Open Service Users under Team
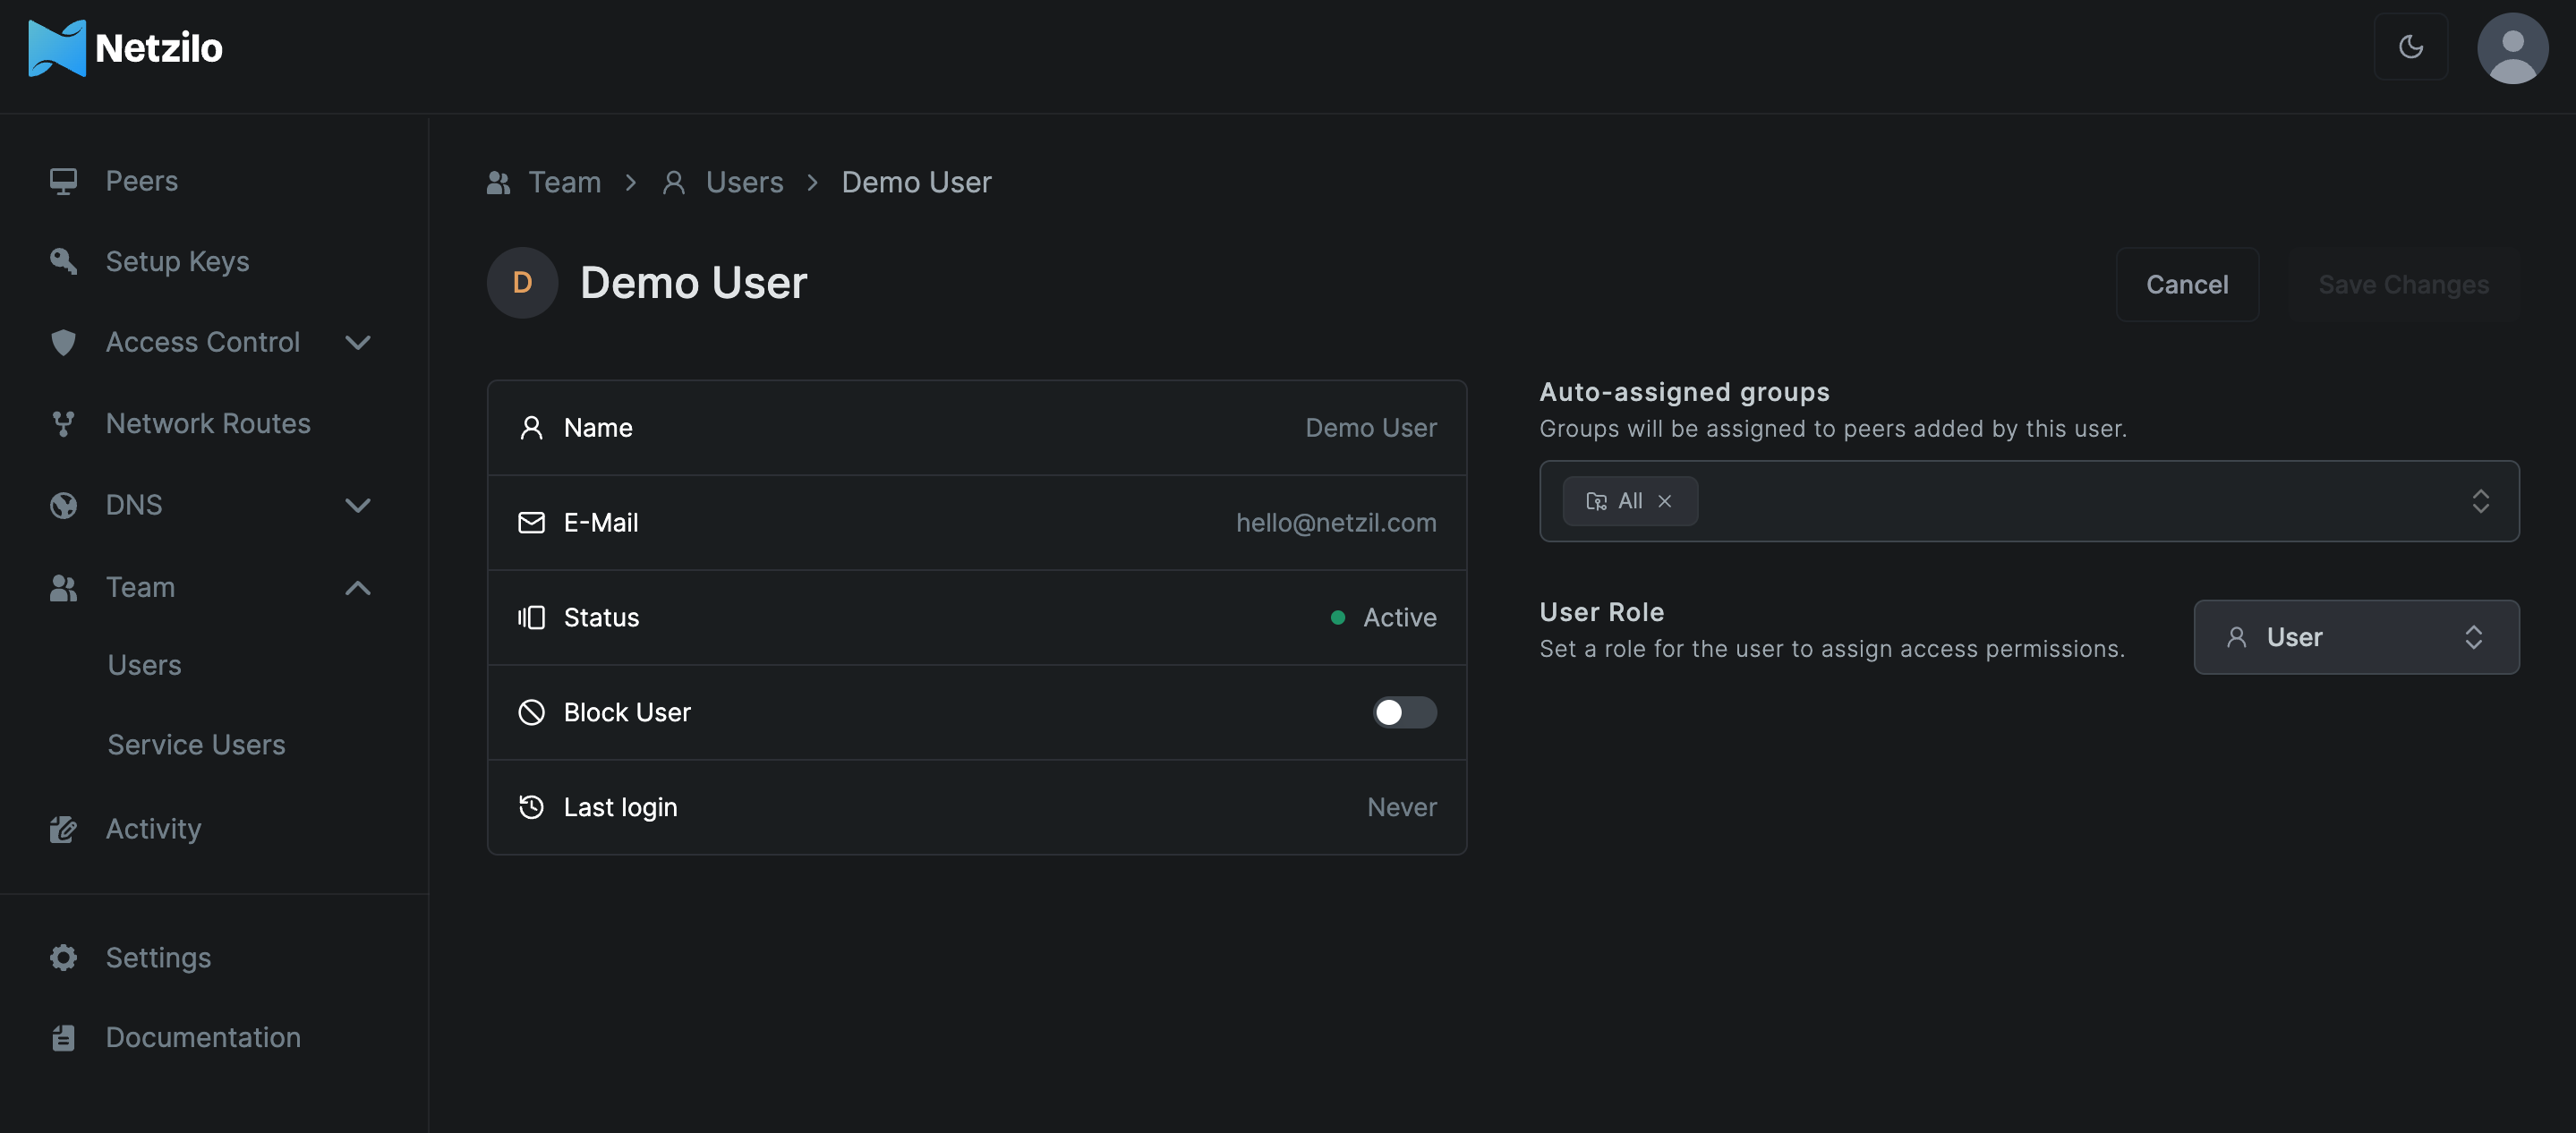The image size is (2576, 1133). 196,745
